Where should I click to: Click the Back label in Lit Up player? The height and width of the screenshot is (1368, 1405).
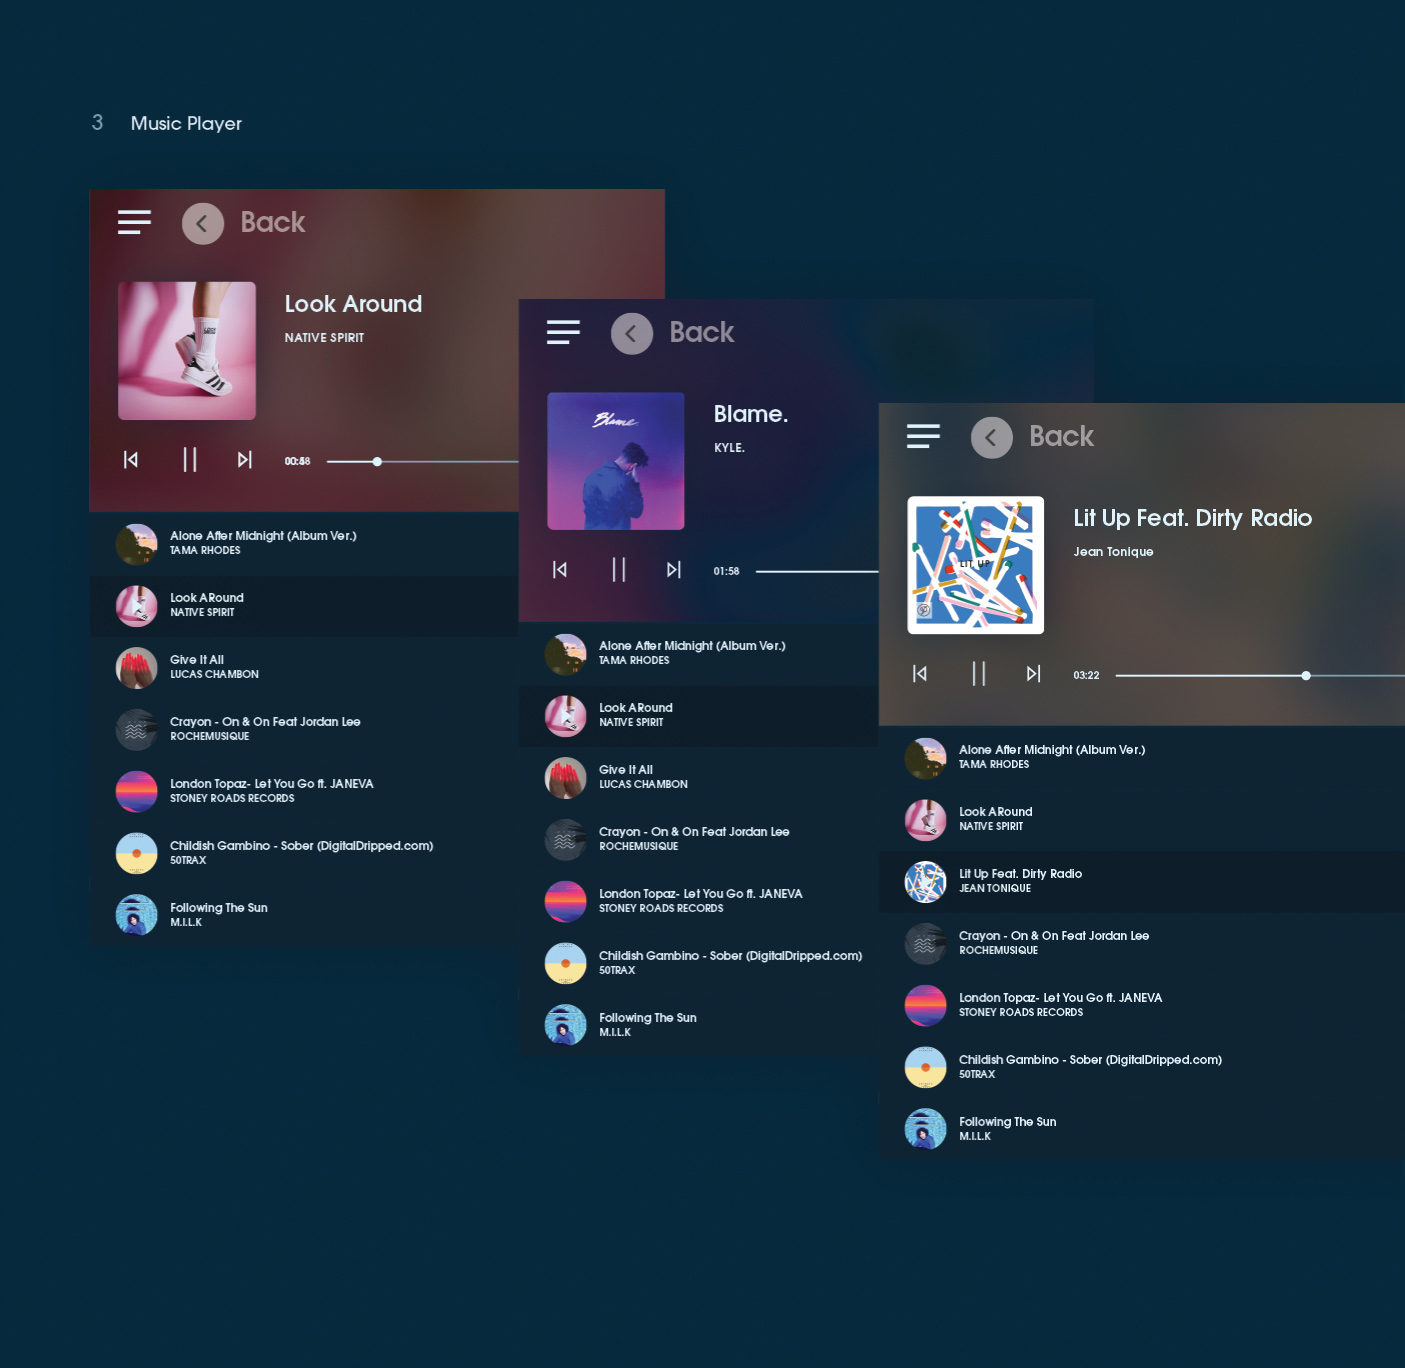click(1061, 437)
